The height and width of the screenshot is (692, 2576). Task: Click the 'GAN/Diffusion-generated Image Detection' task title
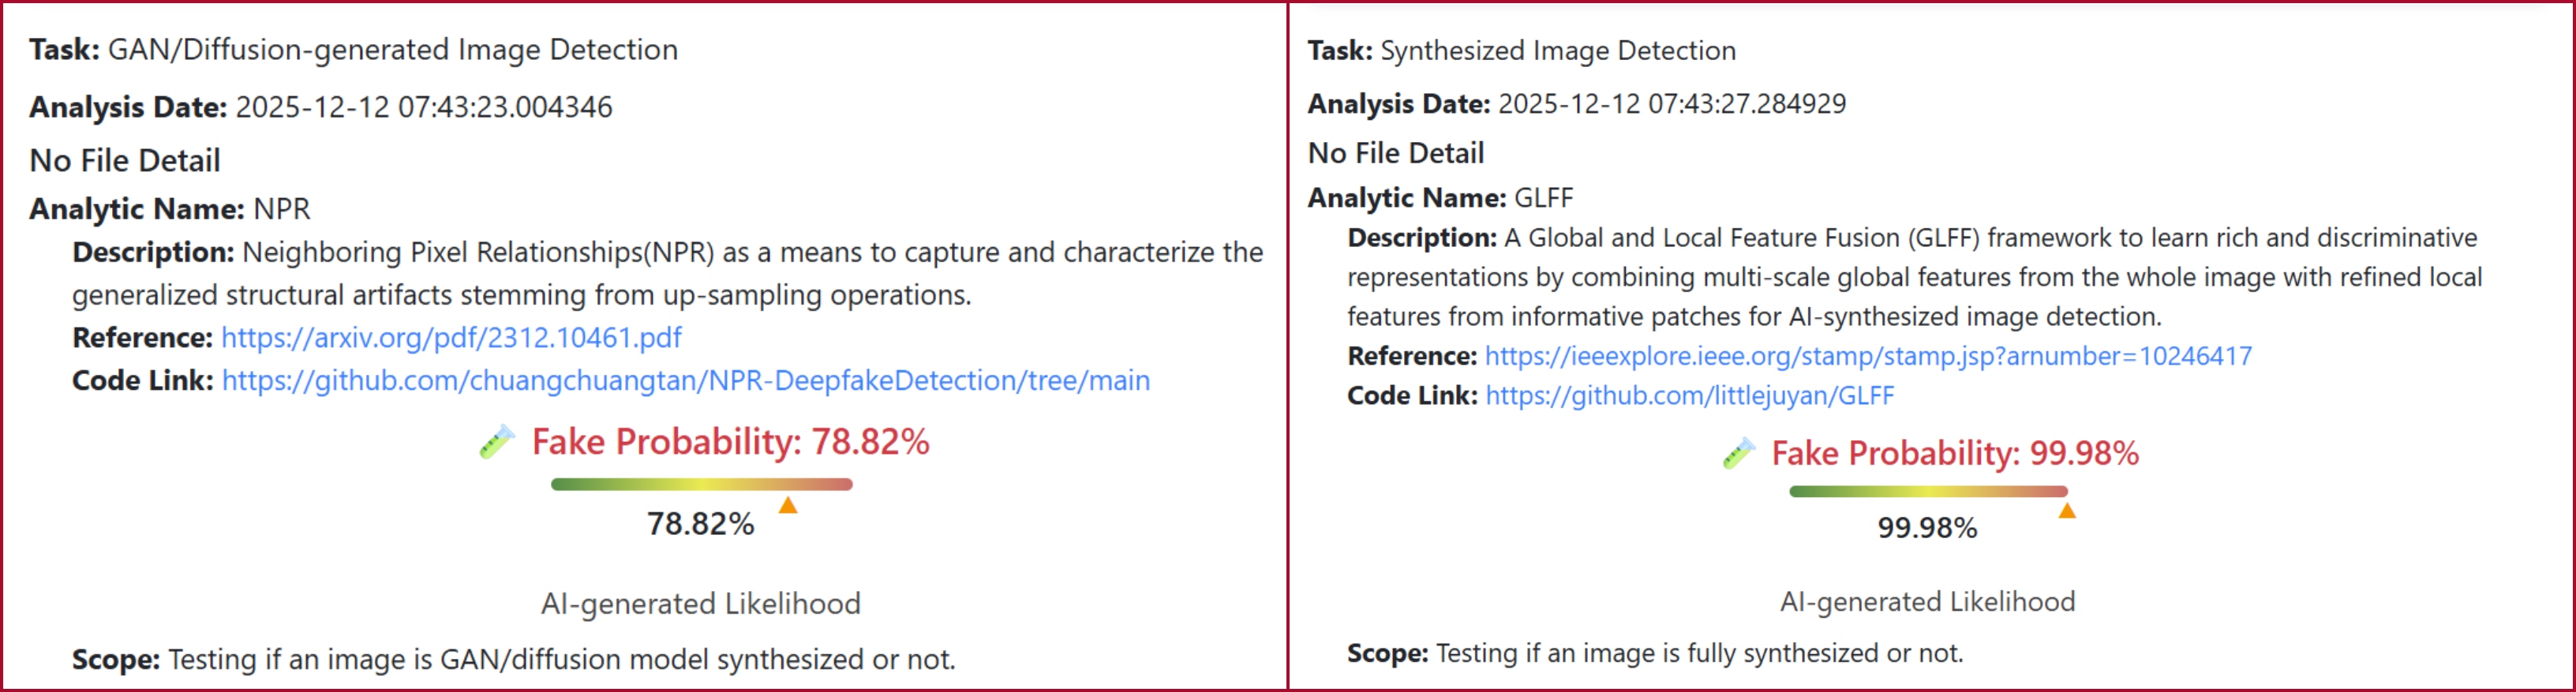coord(392,50)
